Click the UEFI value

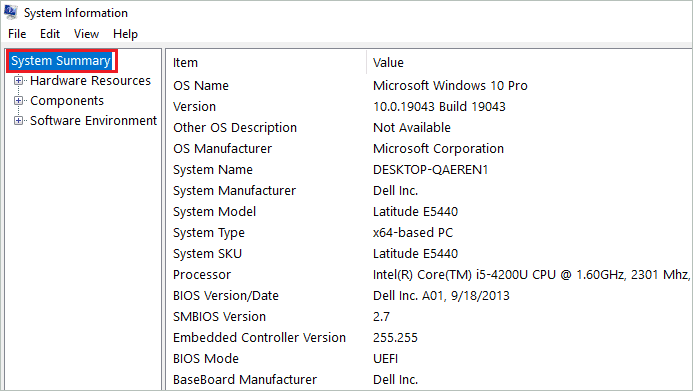(385, 358)
